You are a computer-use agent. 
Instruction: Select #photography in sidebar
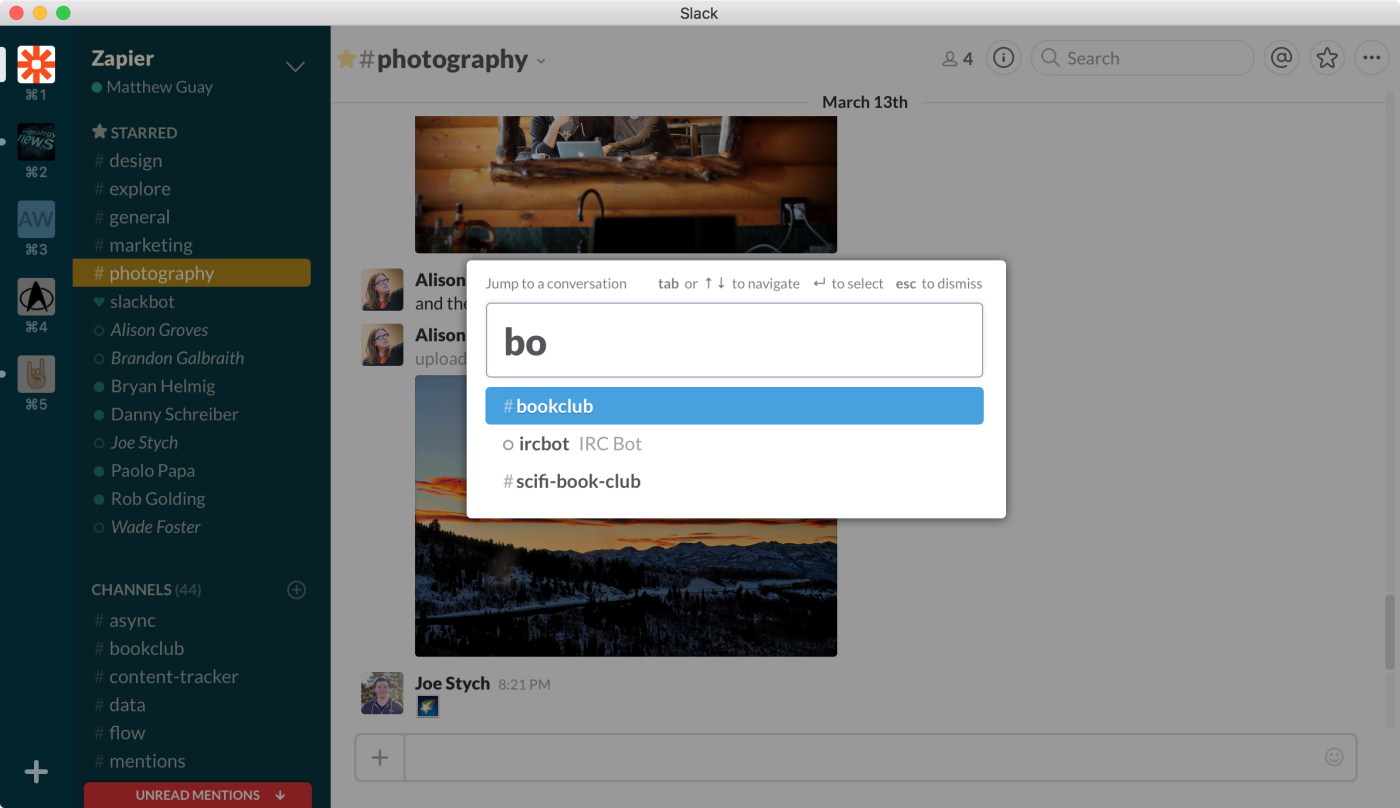tap(192, 273)
